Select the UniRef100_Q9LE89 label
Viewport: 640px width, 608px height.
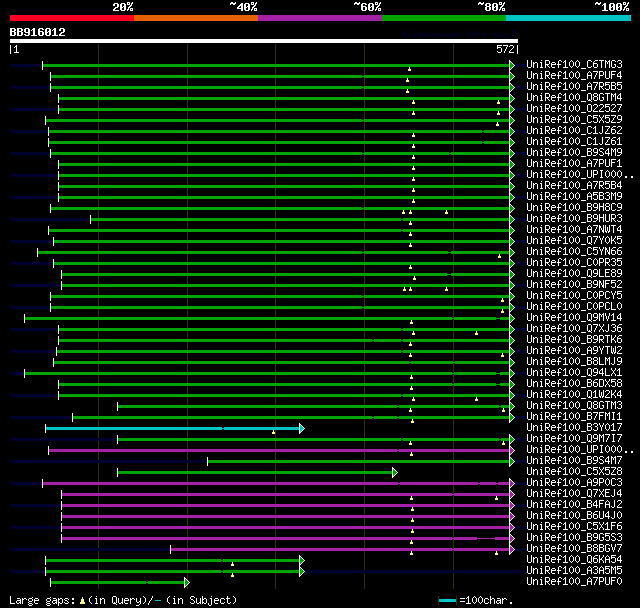(574, 274)
